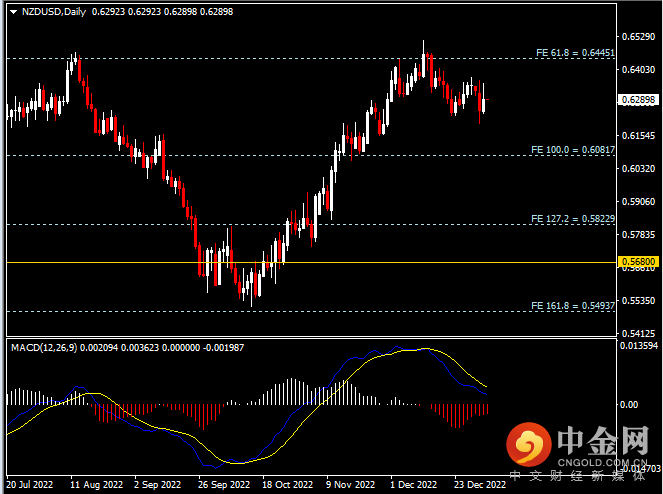Select the MACD(12,26,9) indicator label
Viewport: 663px width, 494px height.
[x=44, y=347]
